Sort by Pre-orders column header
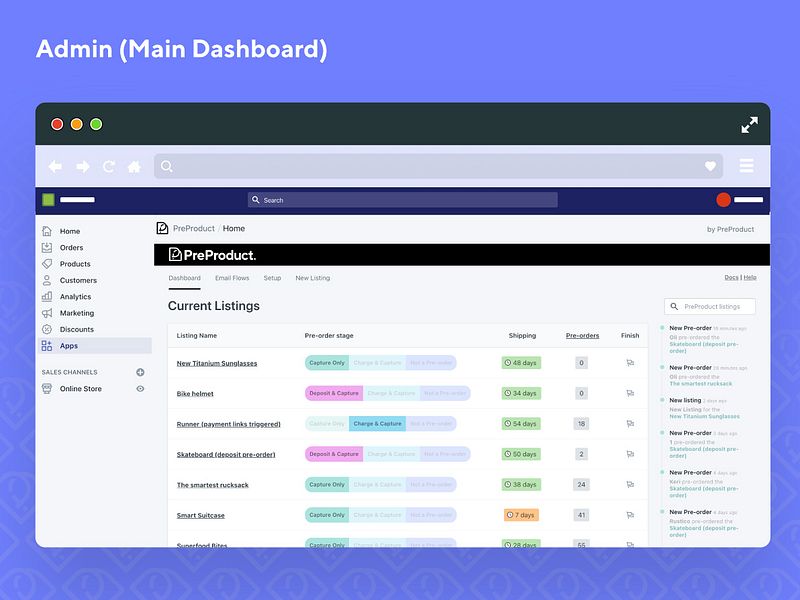Image resolution: width=800 pixels, height=600 pixels. point(582,335)
